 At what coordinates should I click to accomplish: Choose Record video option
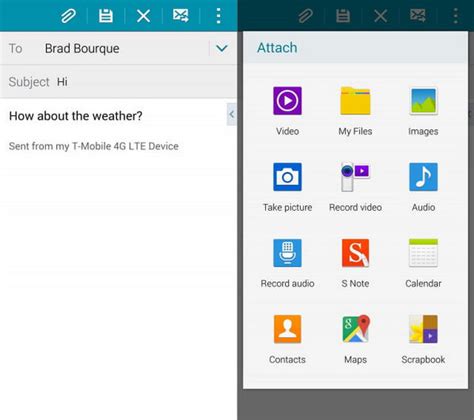pos(355,187)
